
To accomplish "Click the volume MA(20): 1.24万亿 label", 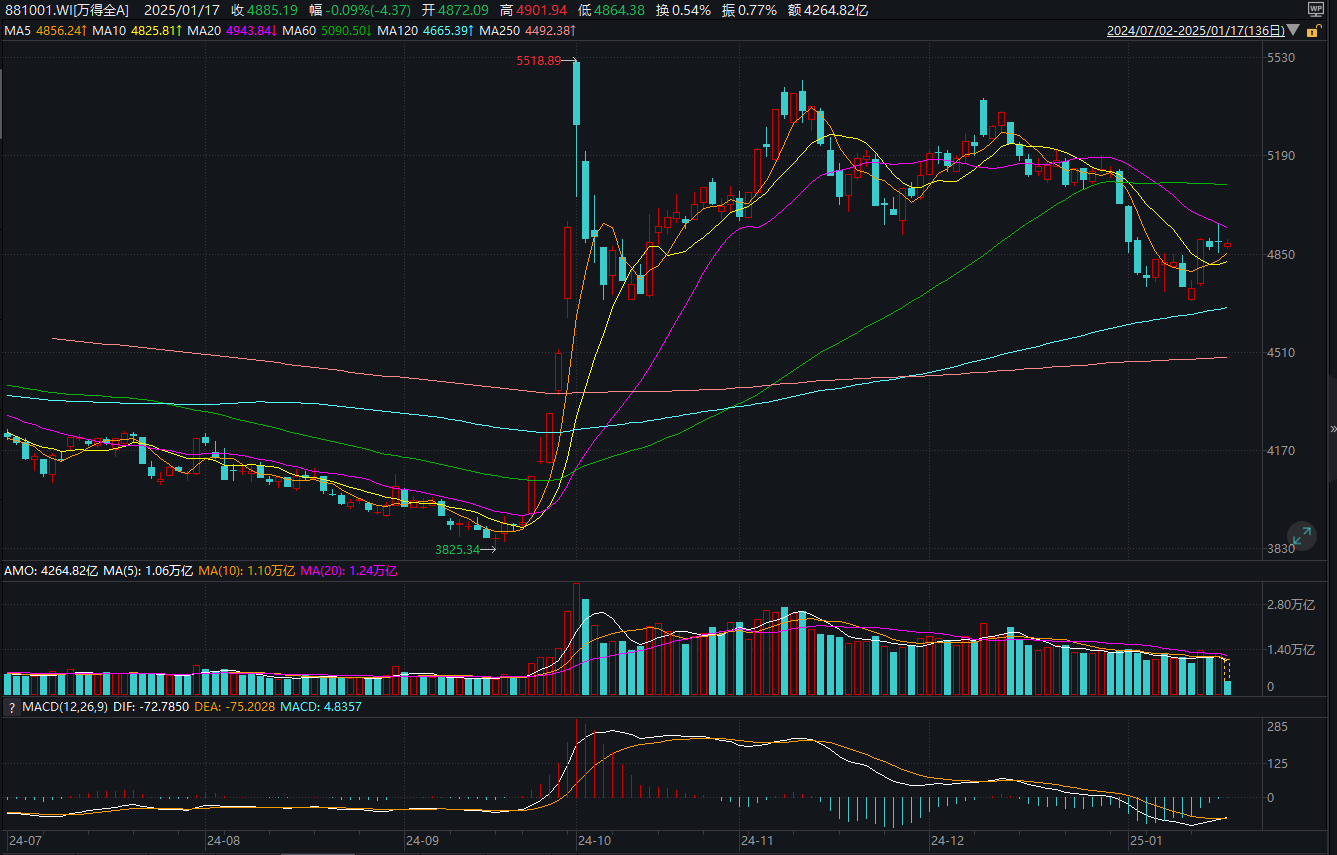I will [349, 571].
